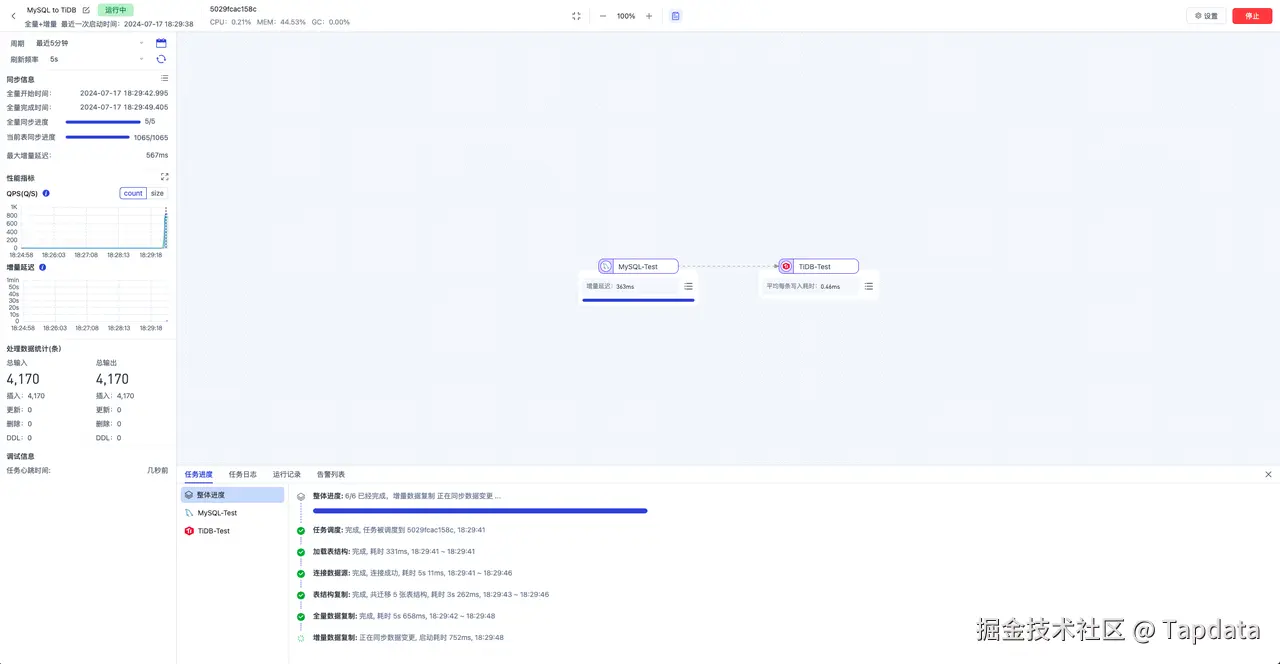The image size is (1280, 664).
Task: Click the 567ms 最大增量延迟 value
Action: point(157,156)
